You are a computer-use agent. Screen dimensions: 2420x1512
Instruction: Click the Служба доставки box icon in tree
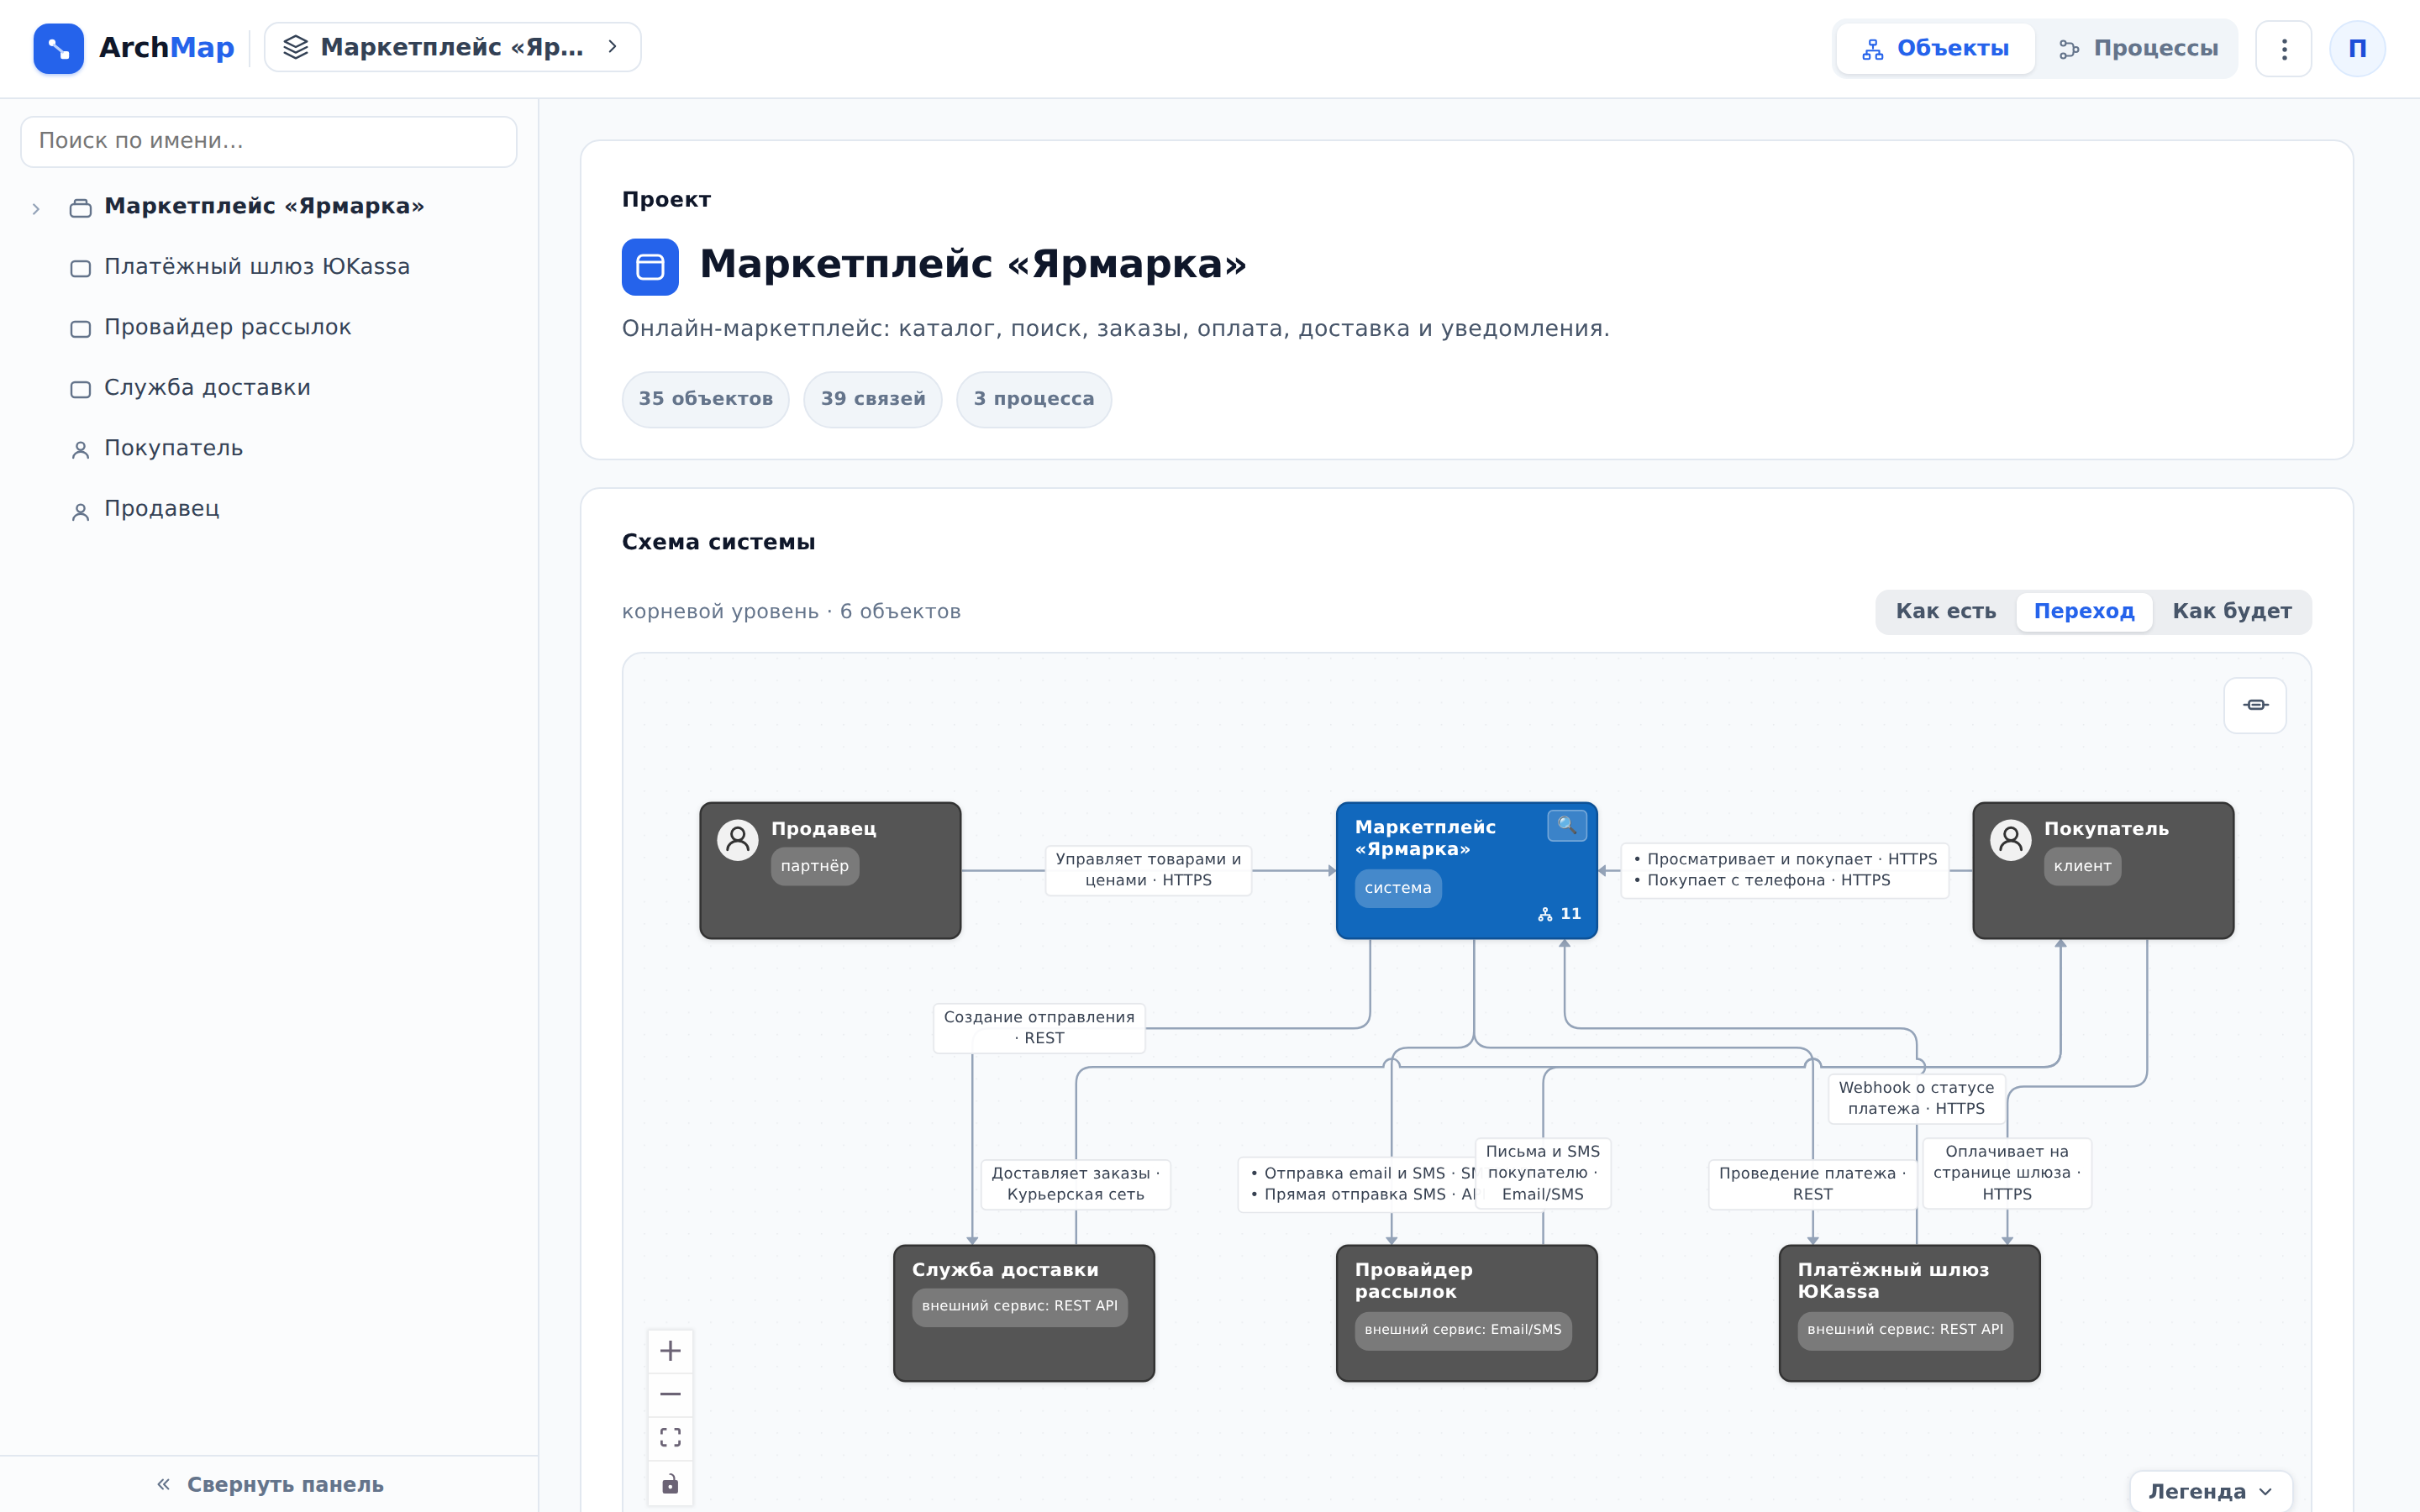tap(81, 390)
